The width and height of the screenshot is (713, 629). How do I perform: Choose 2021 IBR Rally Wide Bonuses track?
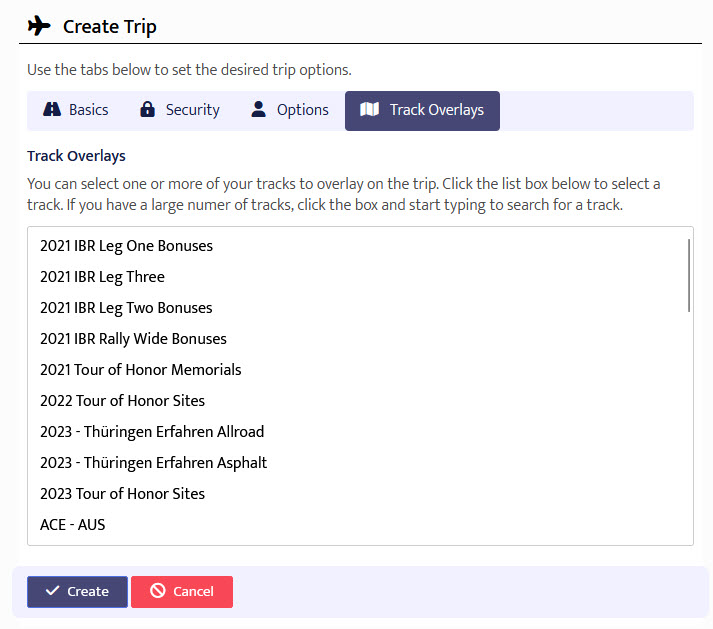tap(133, 339)
